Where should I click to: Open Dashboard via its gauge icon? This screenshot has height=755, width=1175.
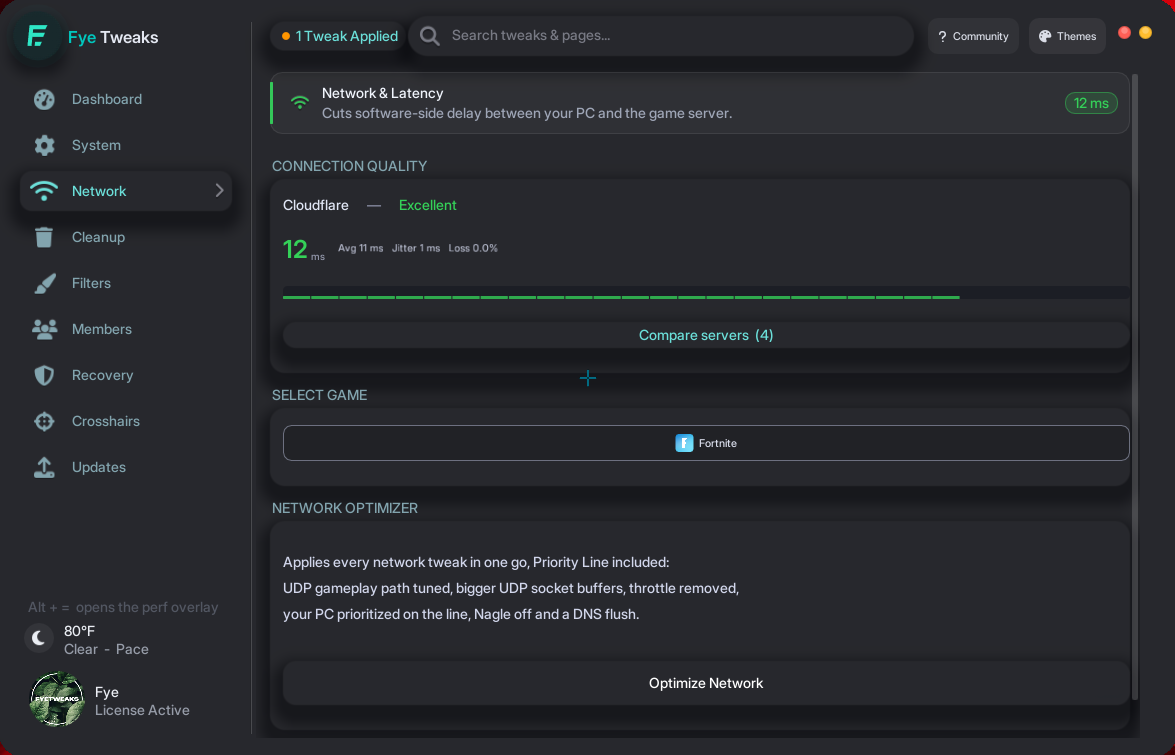point(44,99)
